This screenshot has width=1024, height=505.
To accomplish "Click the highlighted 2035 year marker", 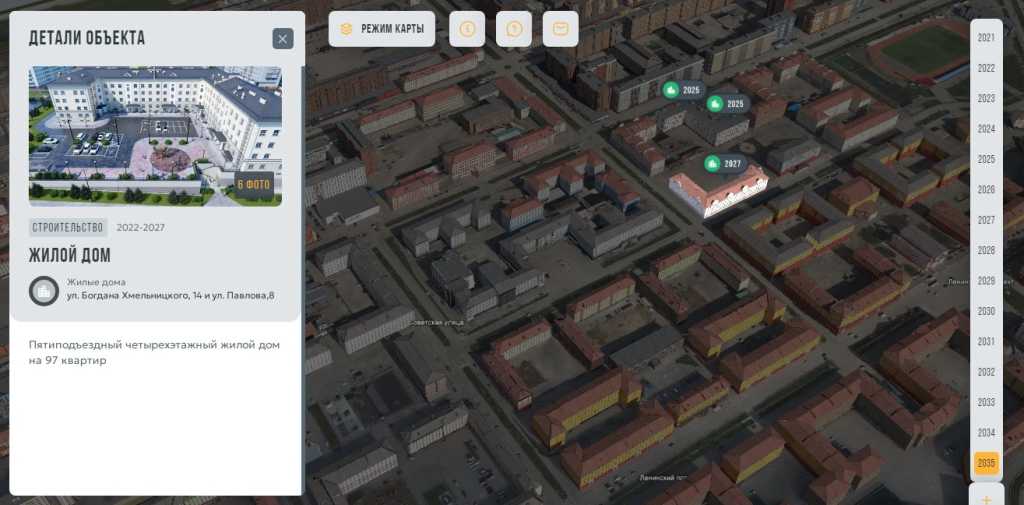I will click(986, 463).
